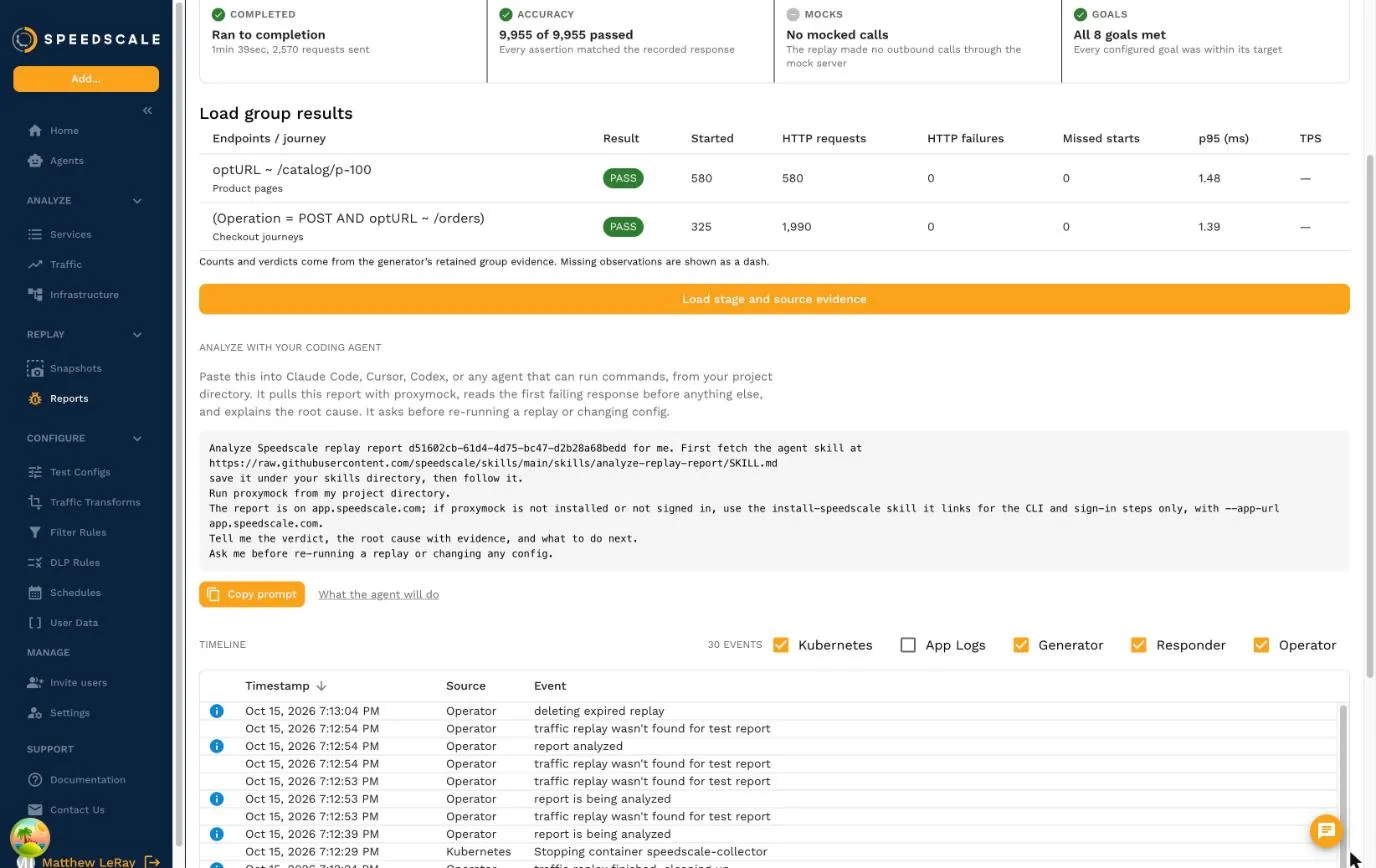Click the Agents robot icon
This screenshot has width=1376, height=868.
tap(35, 161)
